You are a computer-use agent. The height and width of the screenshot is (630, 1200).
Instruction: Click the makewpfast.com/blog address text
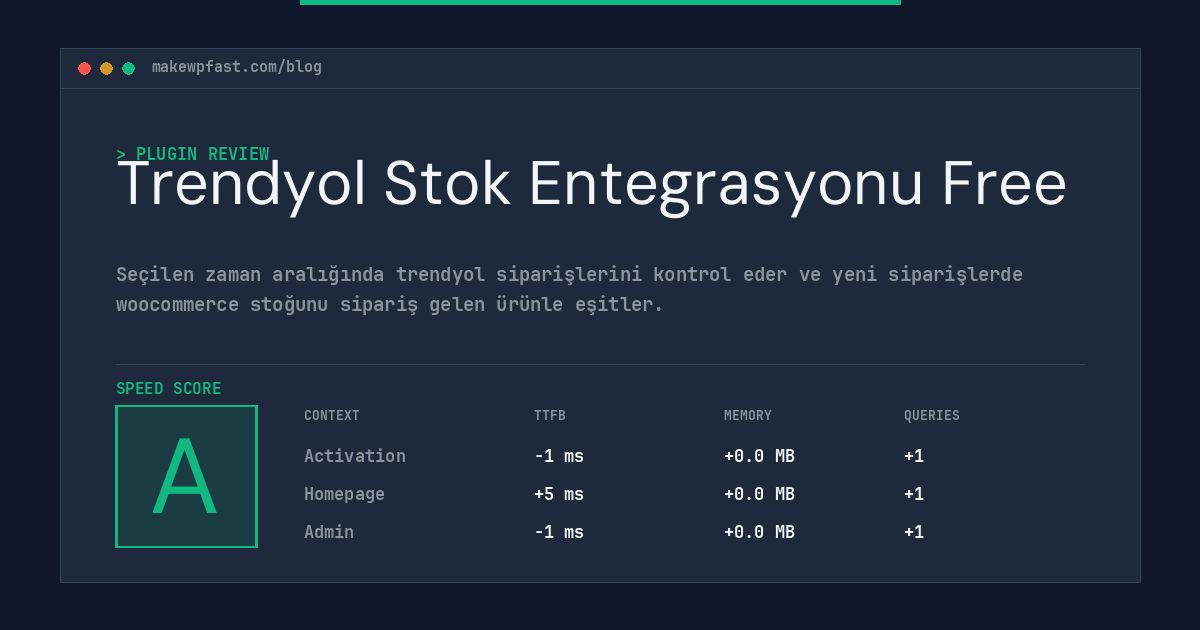[x=237, y=67]
